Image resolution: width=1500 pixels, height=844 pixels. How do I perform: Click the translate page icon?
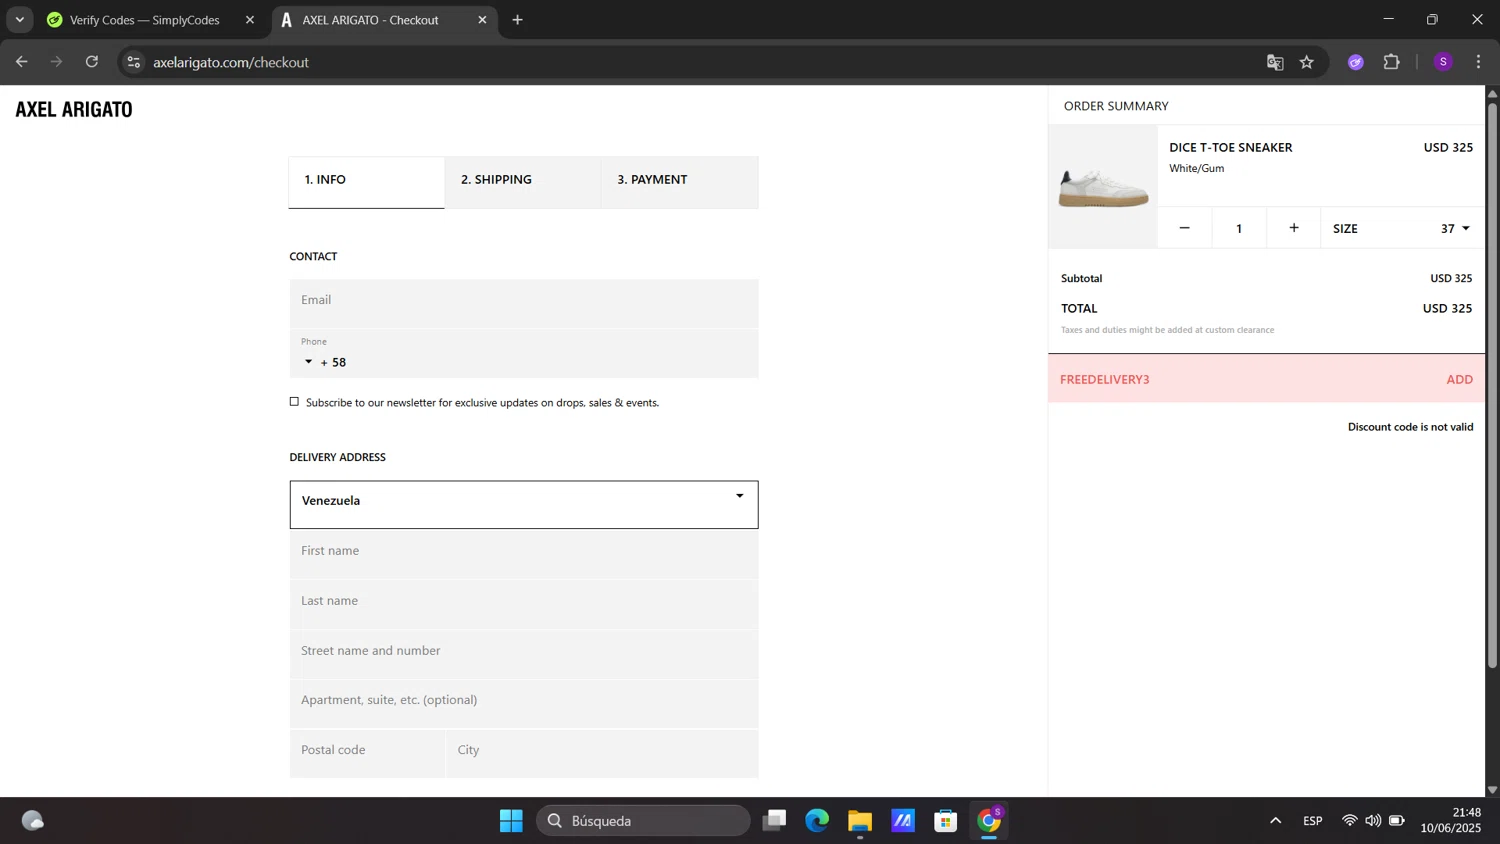(1275, 62)
